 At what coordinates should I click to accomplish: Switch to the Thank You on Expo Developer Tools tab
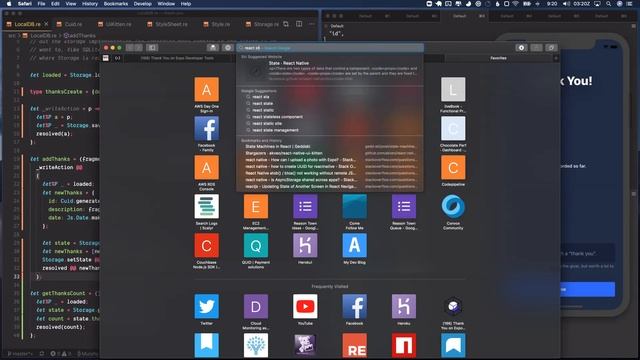(x=177, y=58)
